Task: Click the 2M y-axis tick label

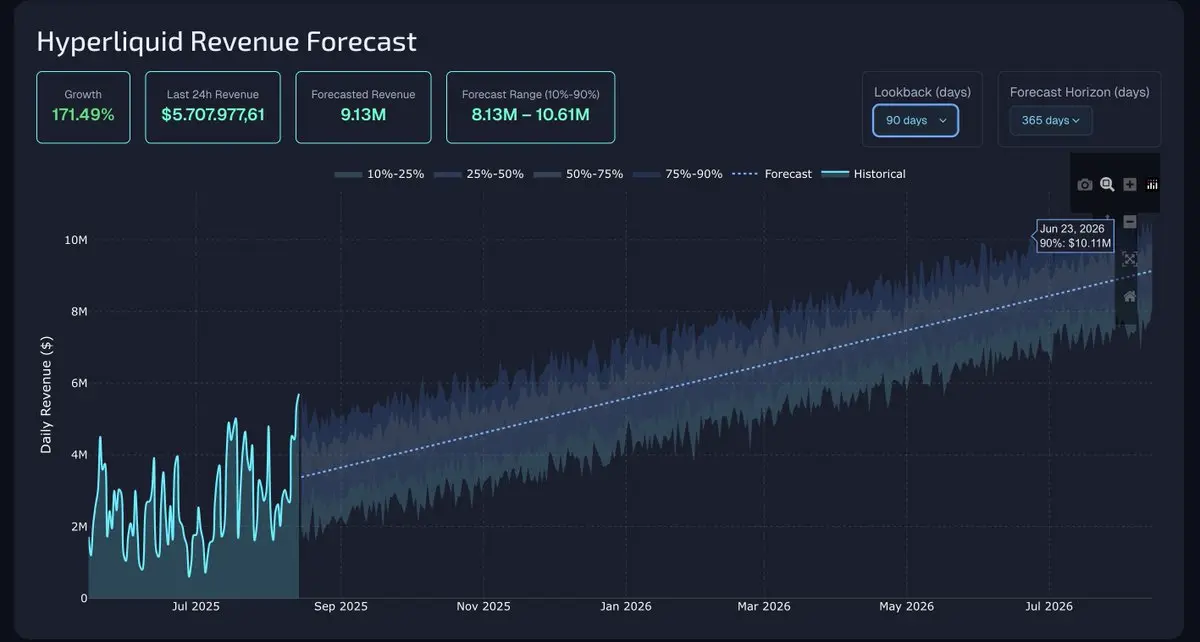Action: click(x=79, y=527)
